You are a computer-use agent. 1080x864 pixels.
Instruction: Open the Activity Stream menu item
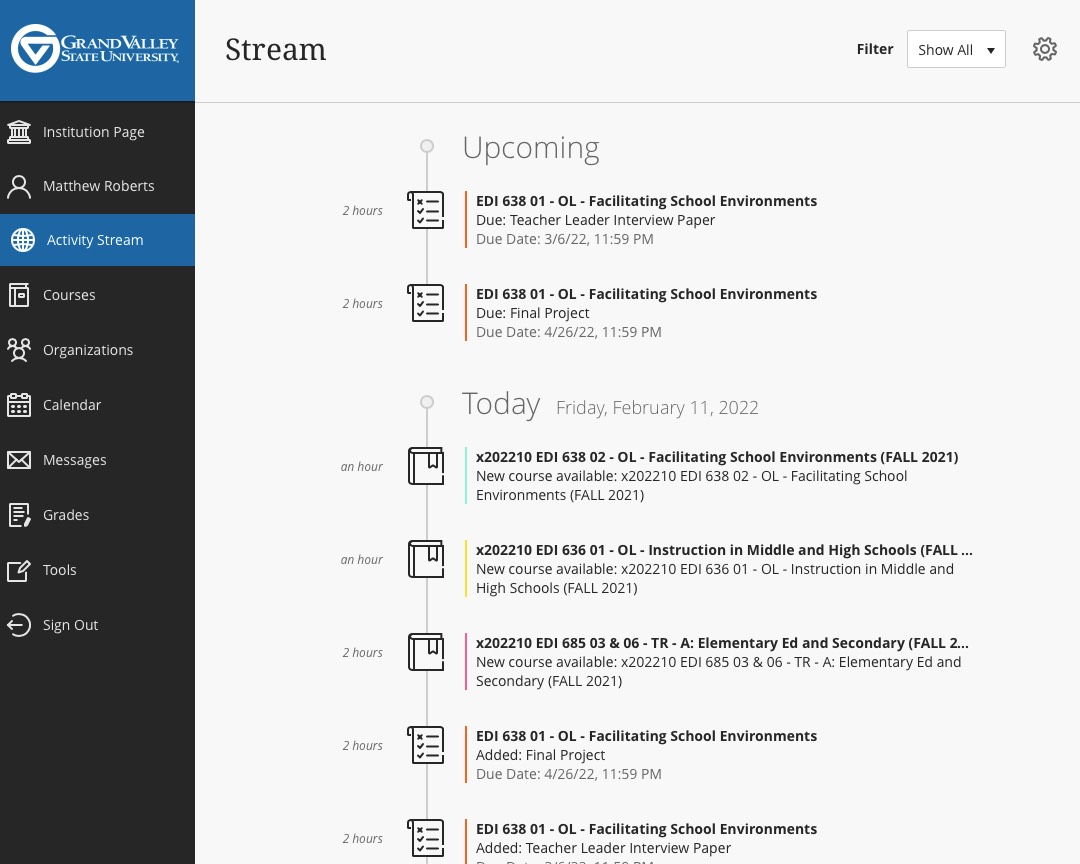[x=95, y=240]
